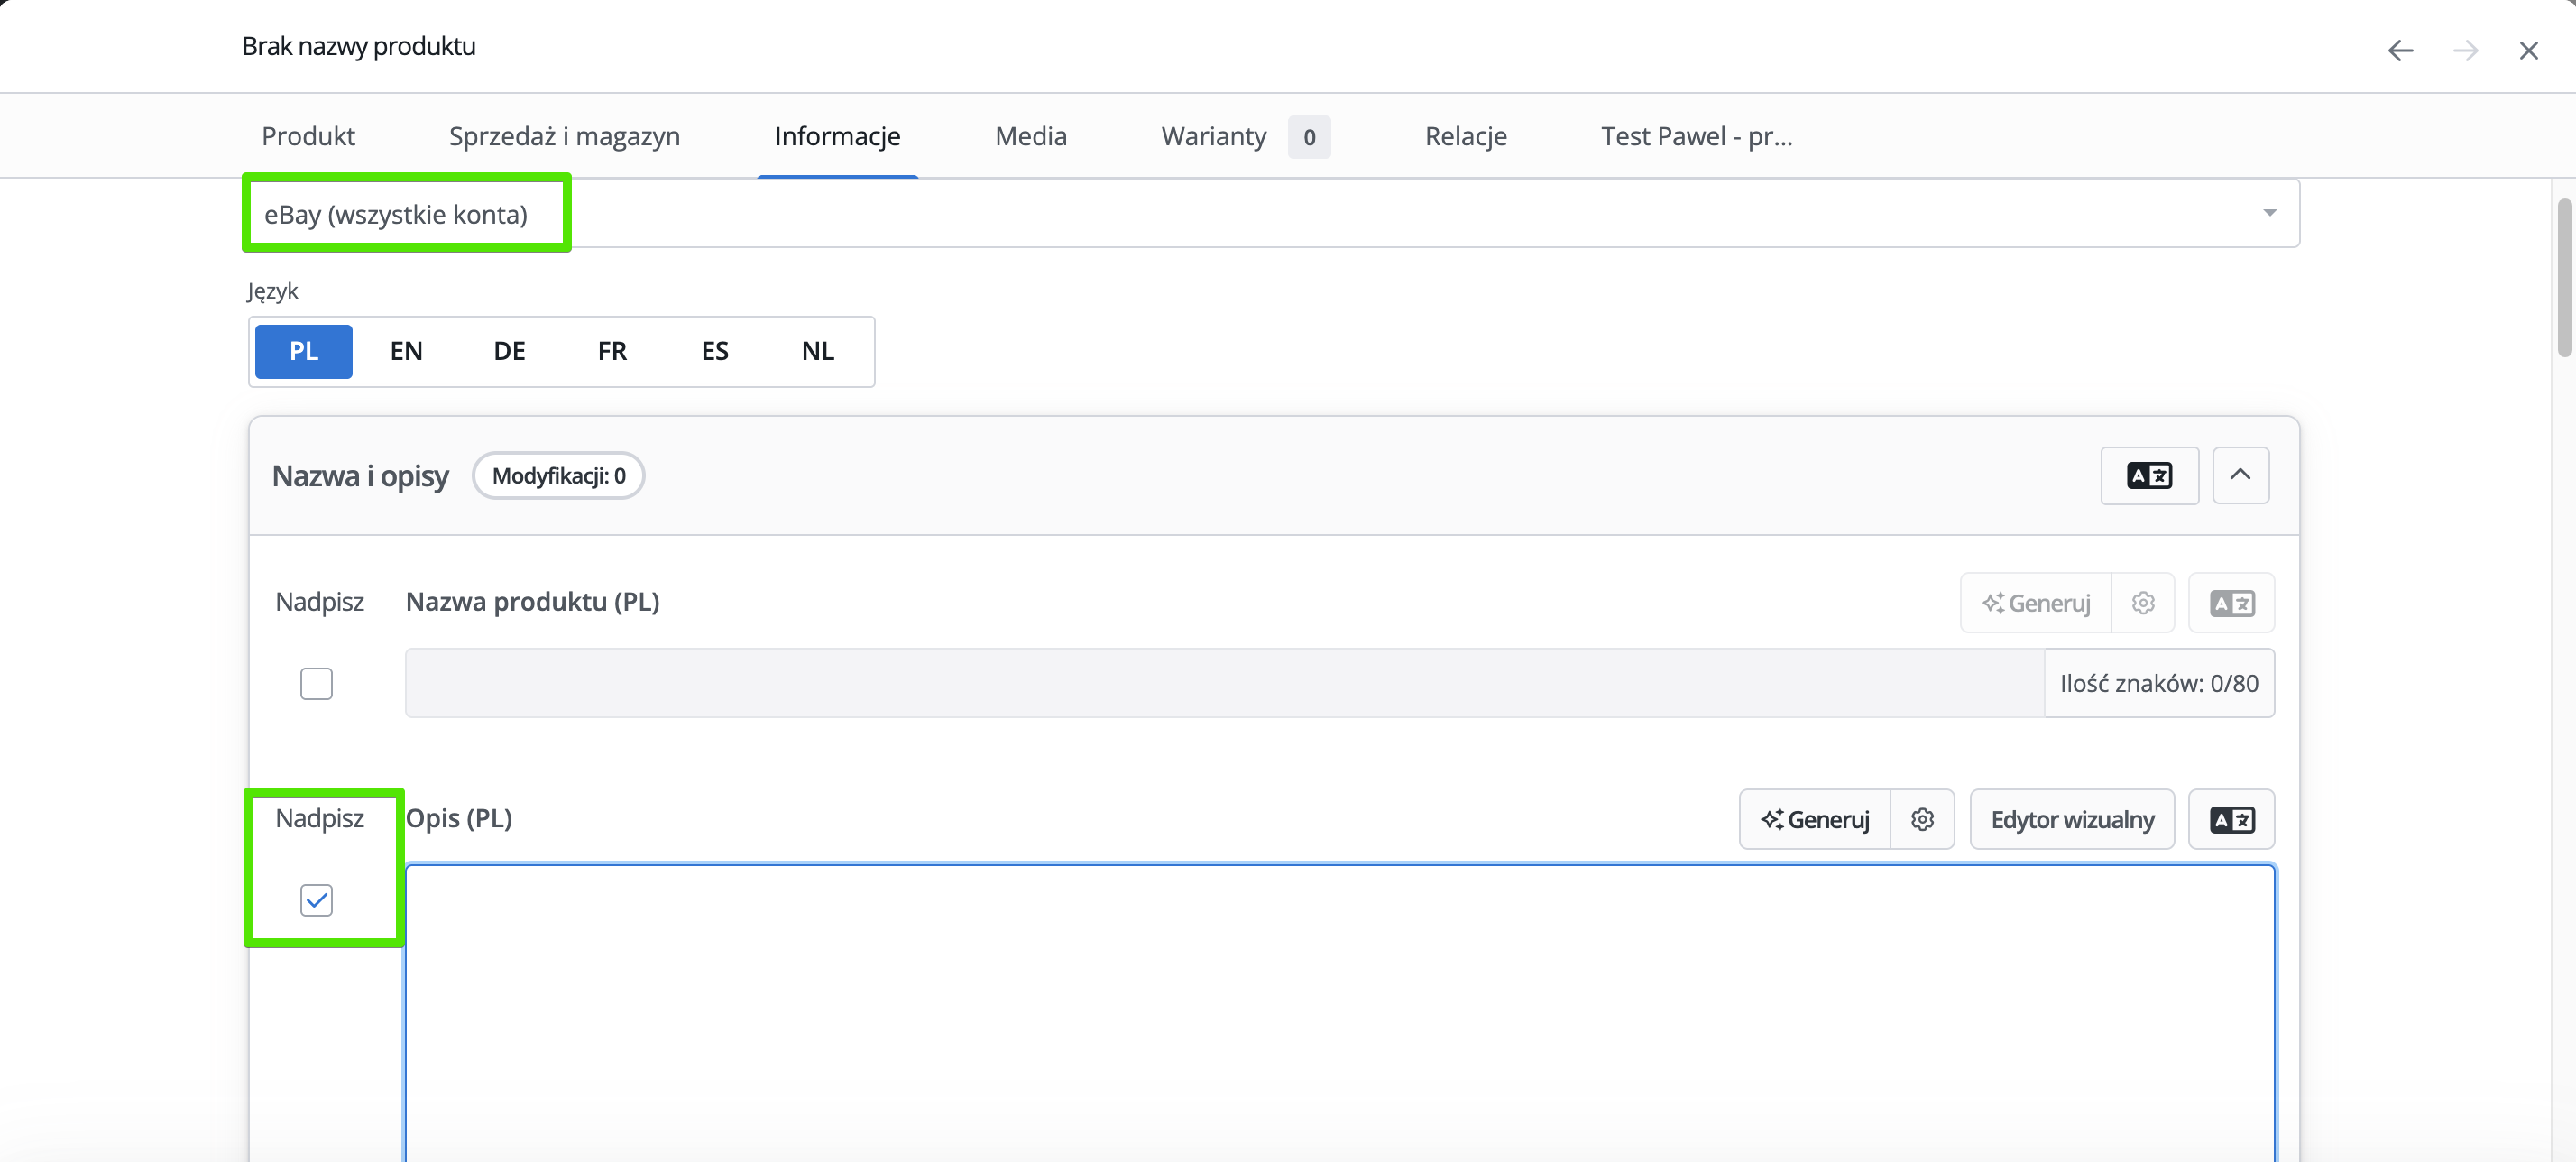Go to previous product with left arrow
Image resolution: width=2576 pixels, height=1162 pixels.
(2400, 50)
